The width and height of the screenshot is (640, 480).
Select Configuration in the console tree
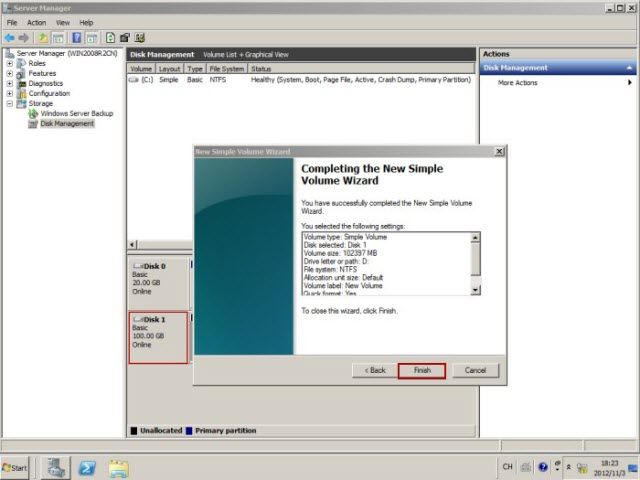pos(49,93)
